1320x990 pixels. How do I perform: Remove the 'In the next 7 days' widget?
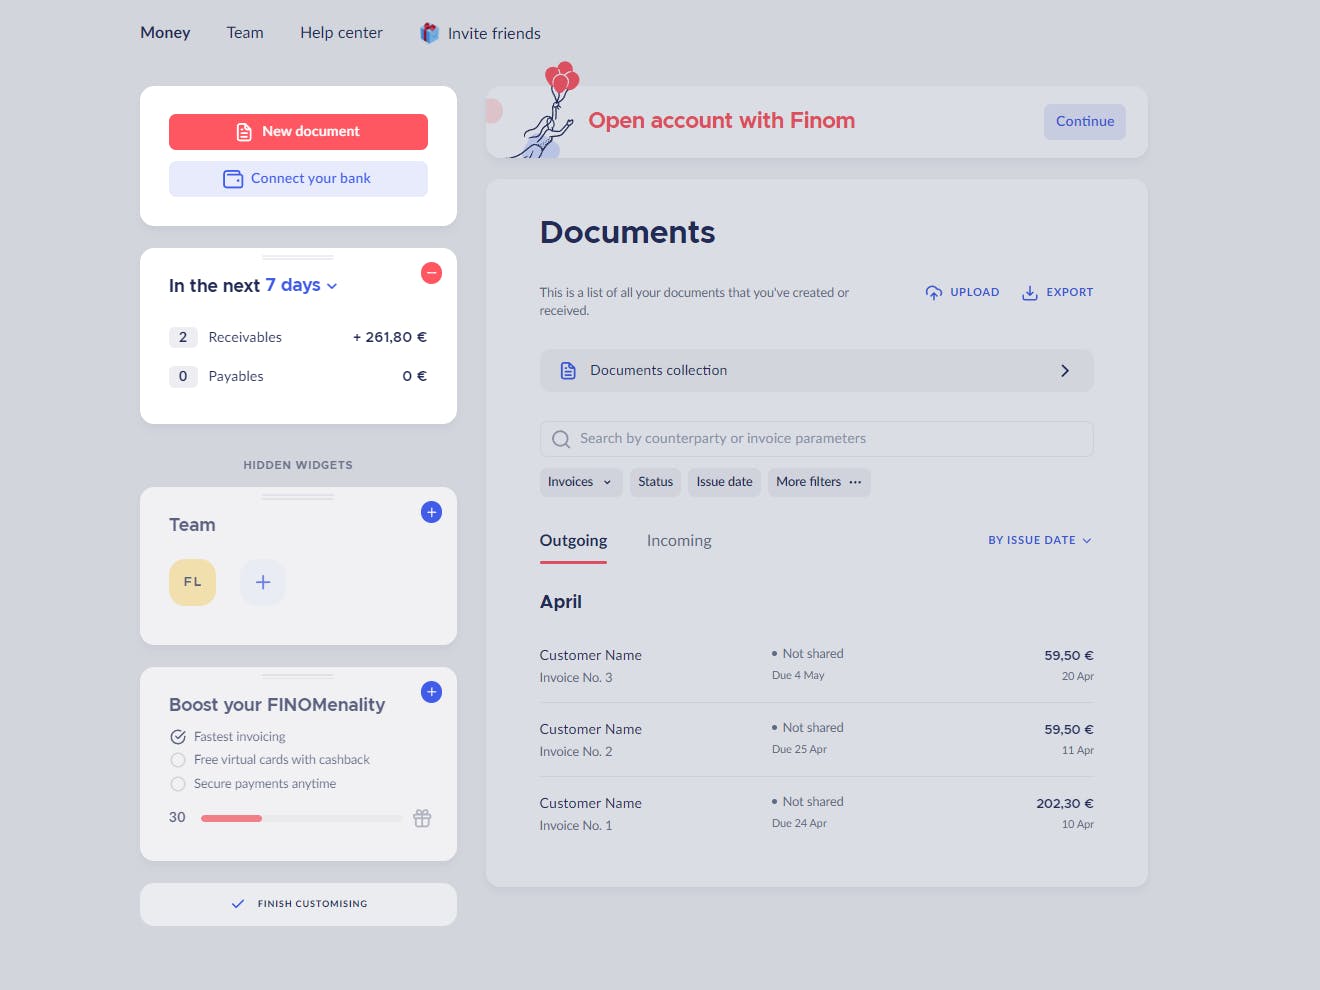pyautogui.click(x=431, y=273)
